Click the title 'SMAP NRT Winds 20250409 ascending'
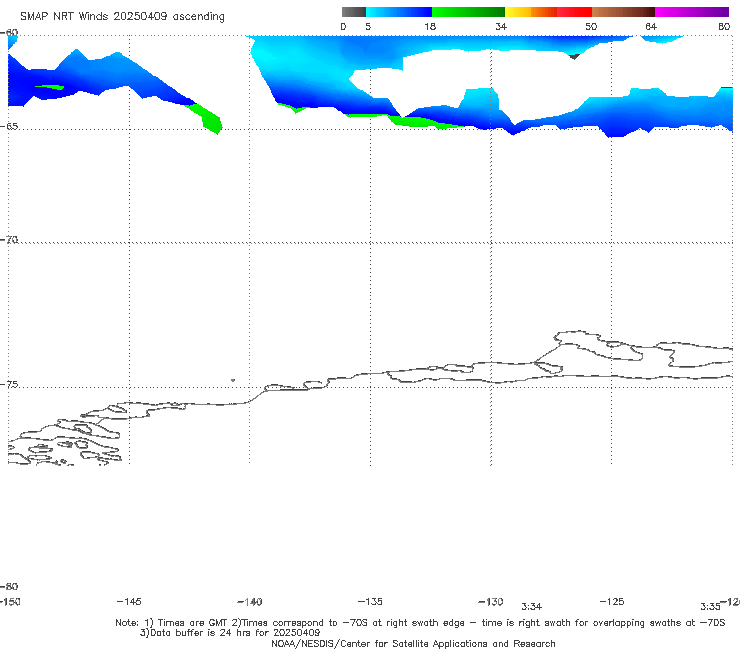Viewport: 740px width, 650px height. coord(122,16)
